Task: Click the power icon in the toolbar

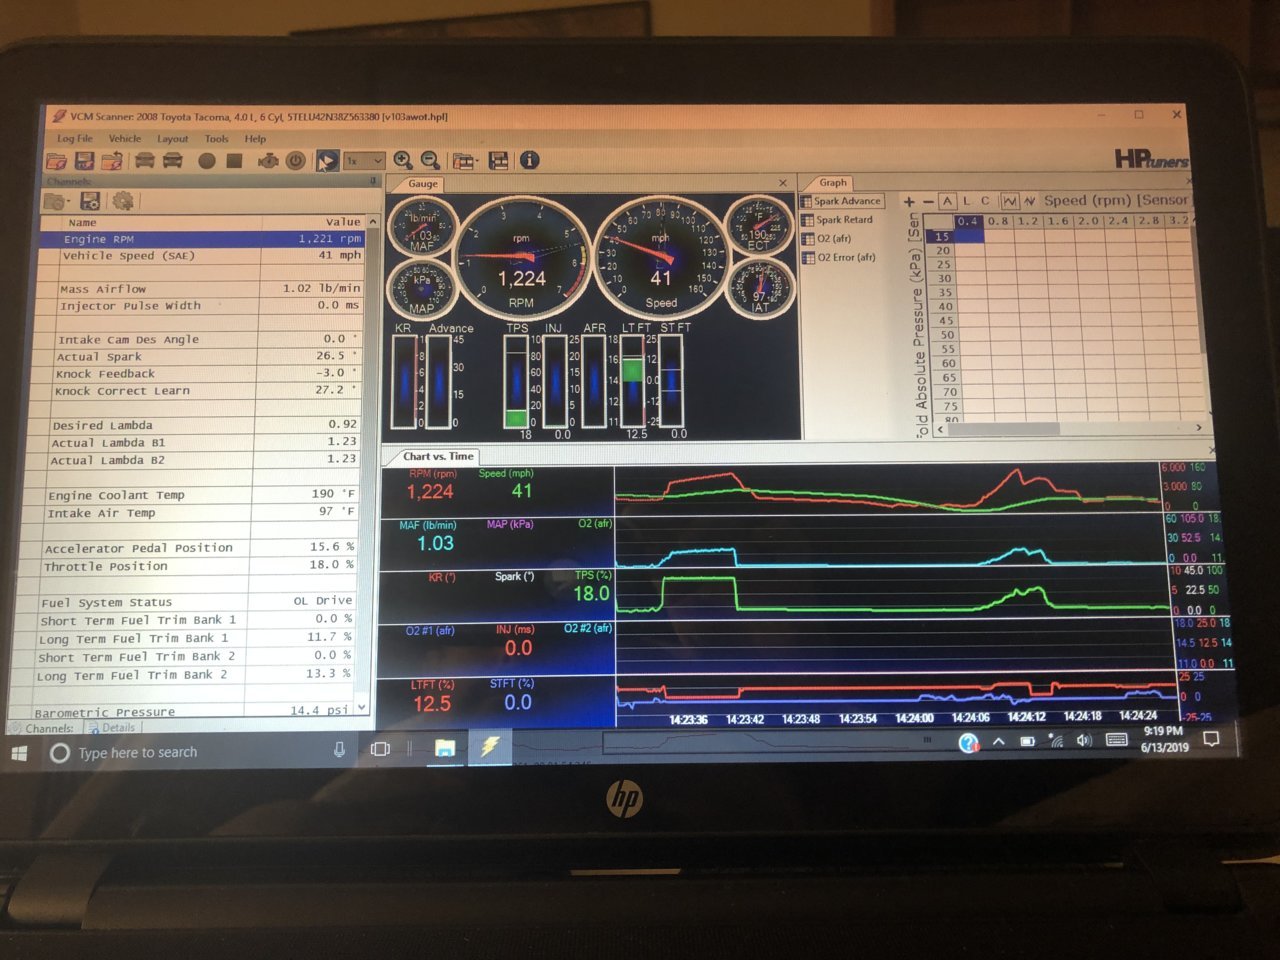Action: tap(296, 160)
